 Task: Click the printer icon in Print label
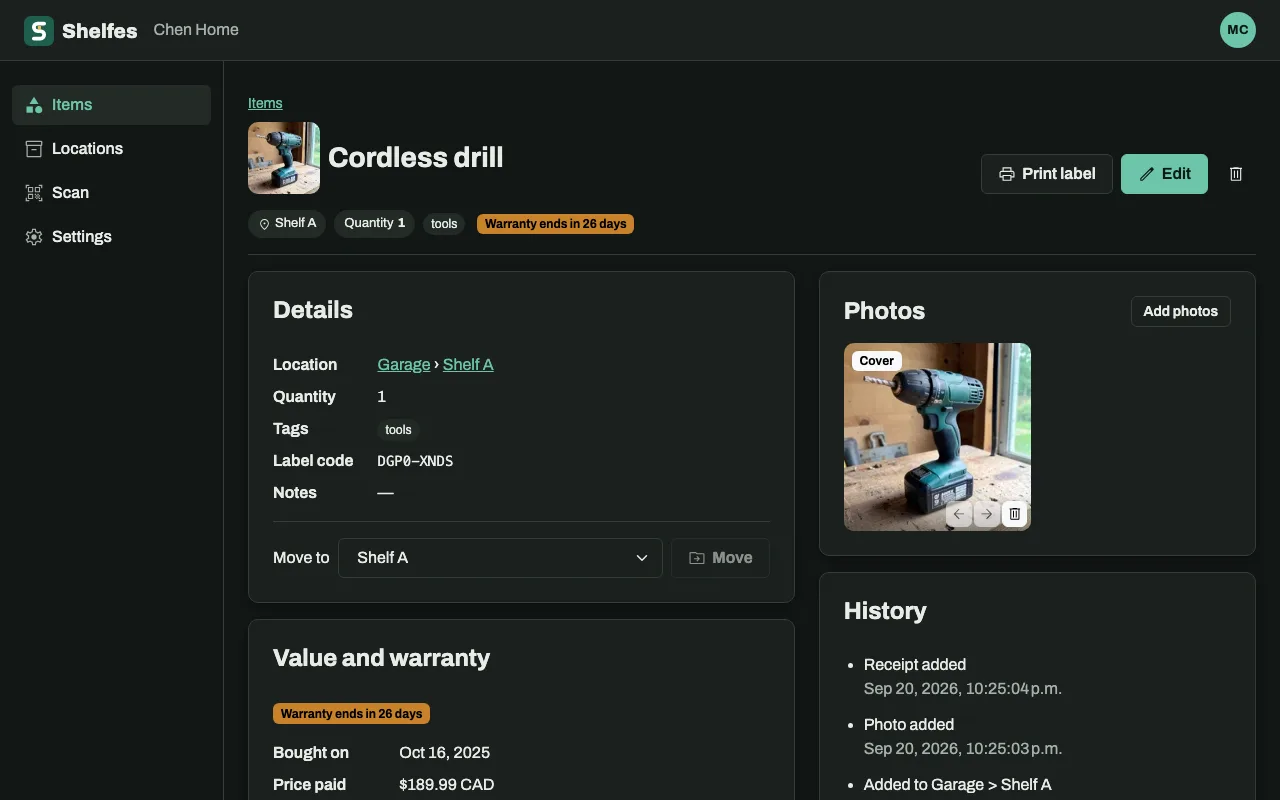tap(1007, 174)
